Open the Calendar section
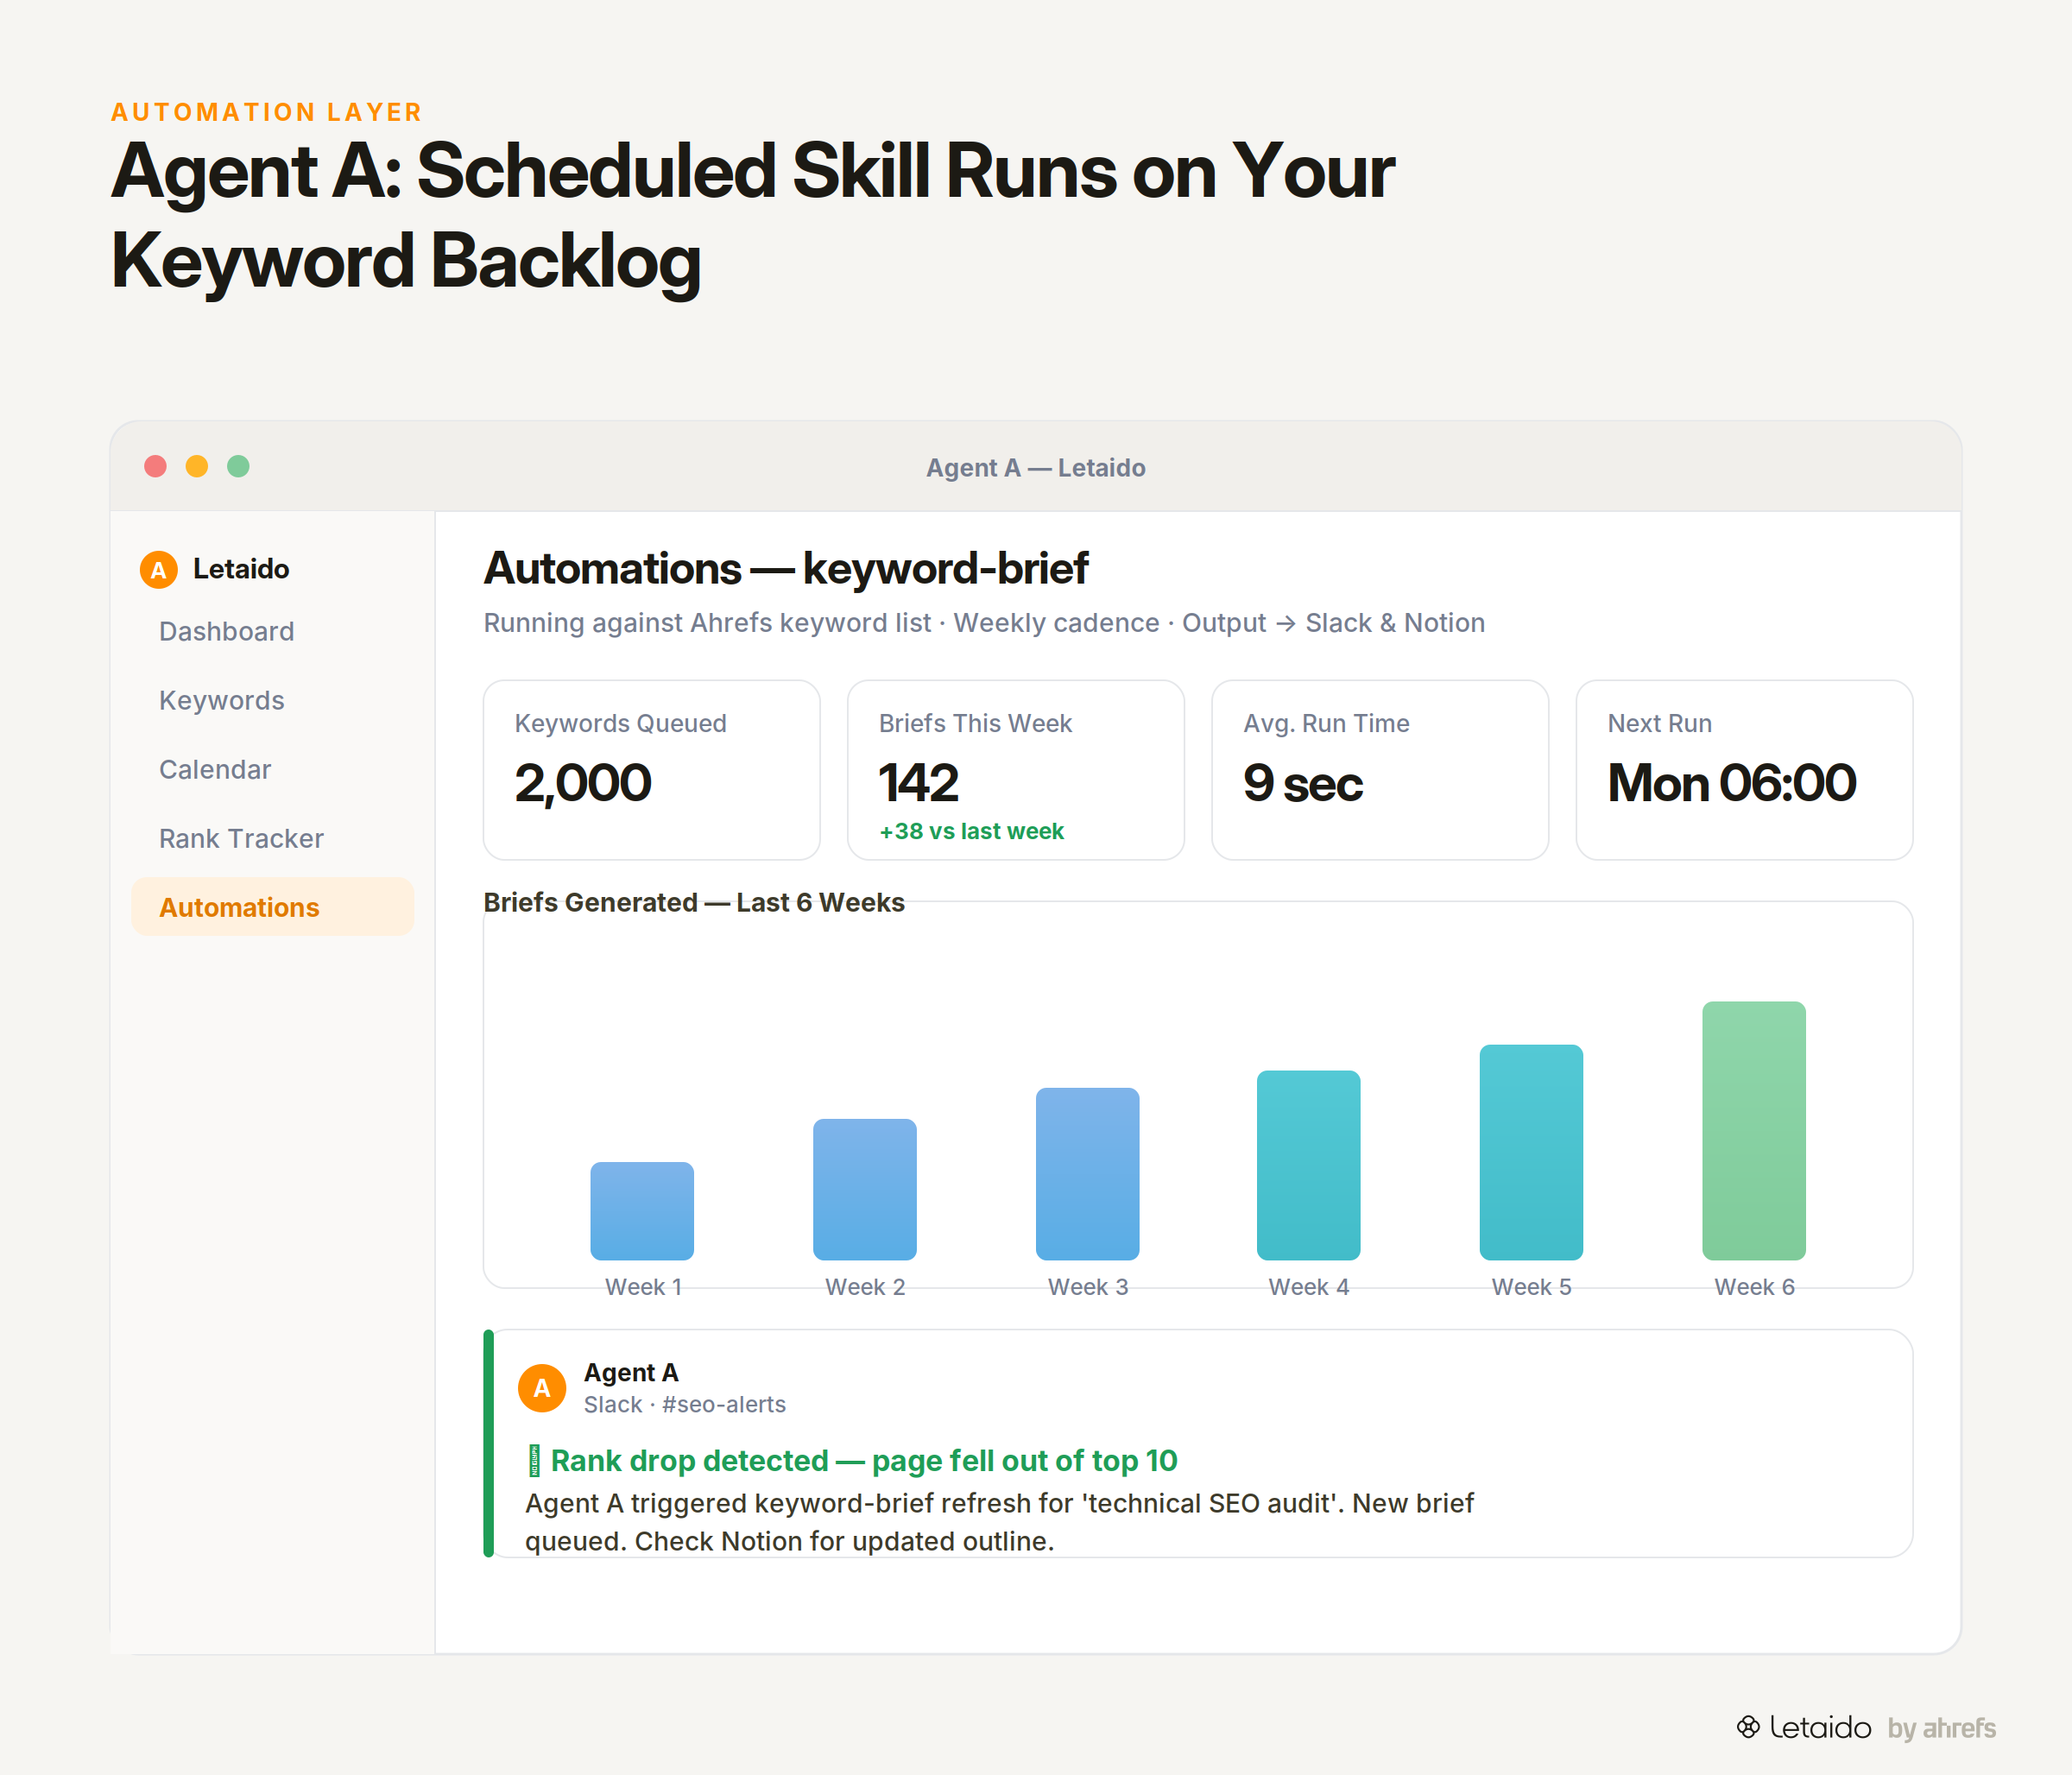This screenshot has height=1775, width=2072. pyautogui.click(x=215, y=770)
